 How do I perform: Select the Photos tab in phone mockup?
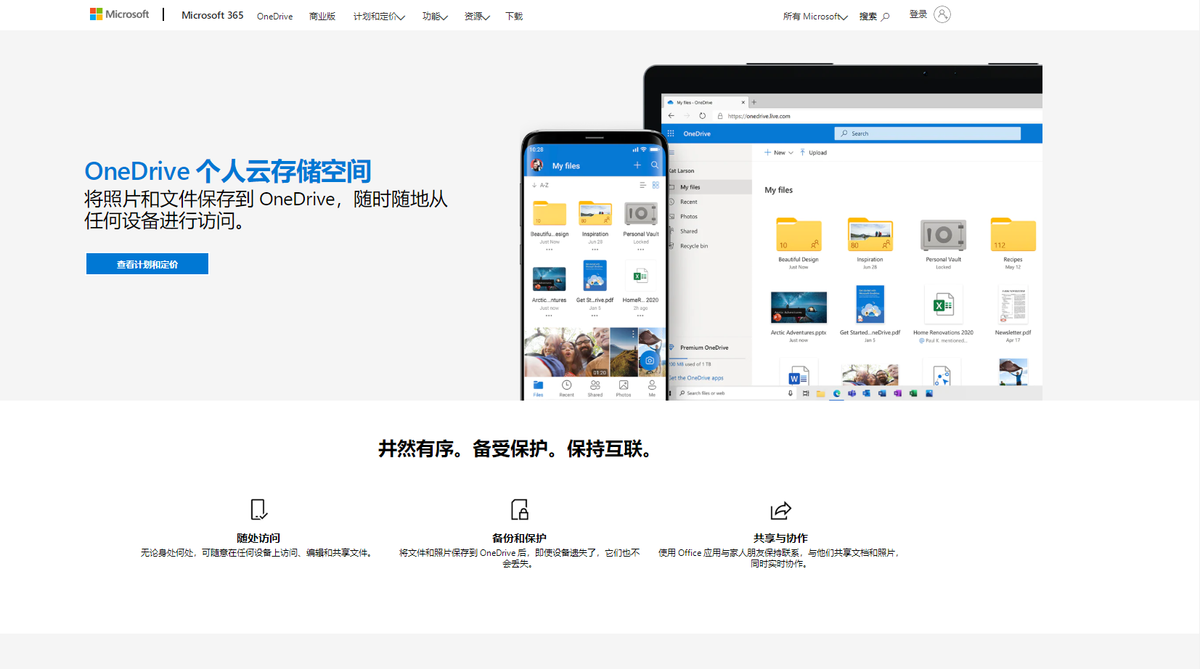(x=623, y=388)
